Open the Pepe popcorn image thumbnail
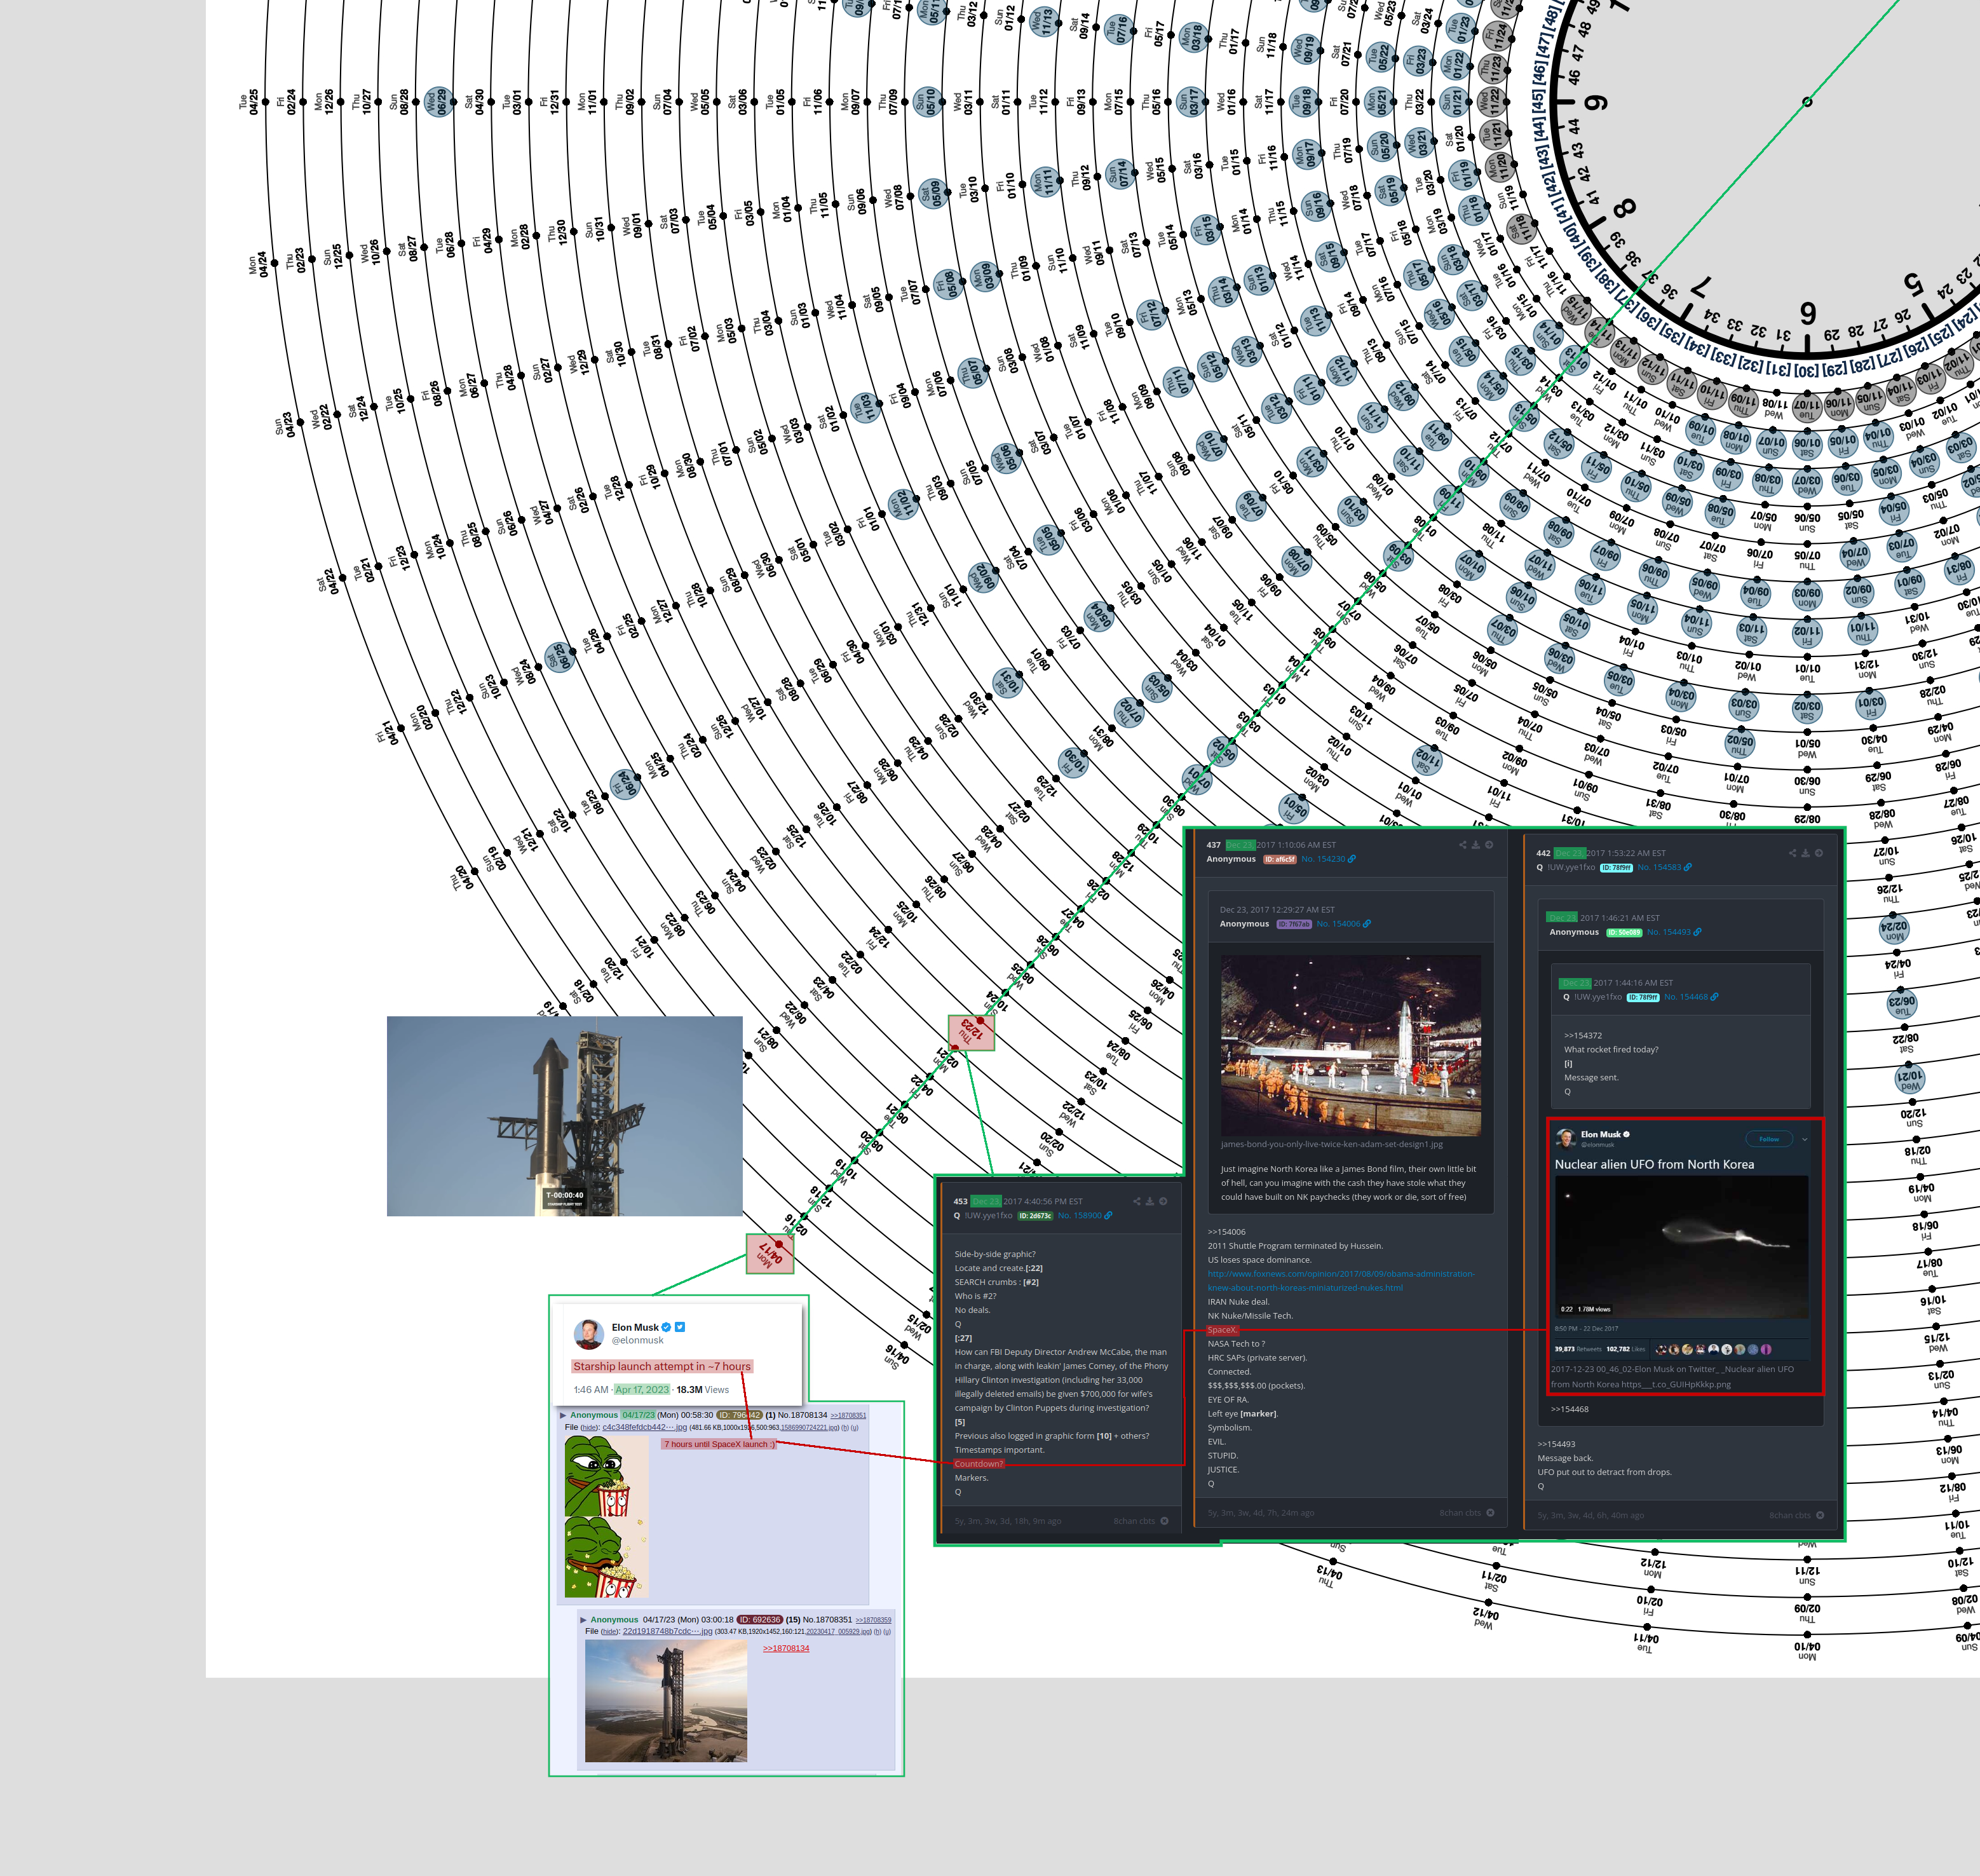The height and width of the screenshot is (1876, 1980). pyautogui.click(x=606, y=1516)
